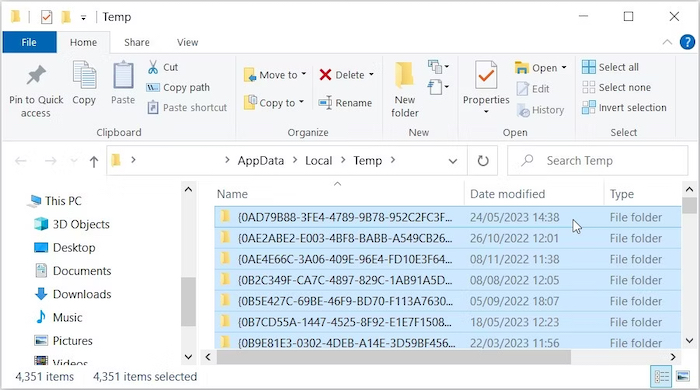Screen dimensions: 700x390
Task: Click the Cut scissors command
Action: click(163, 67)
